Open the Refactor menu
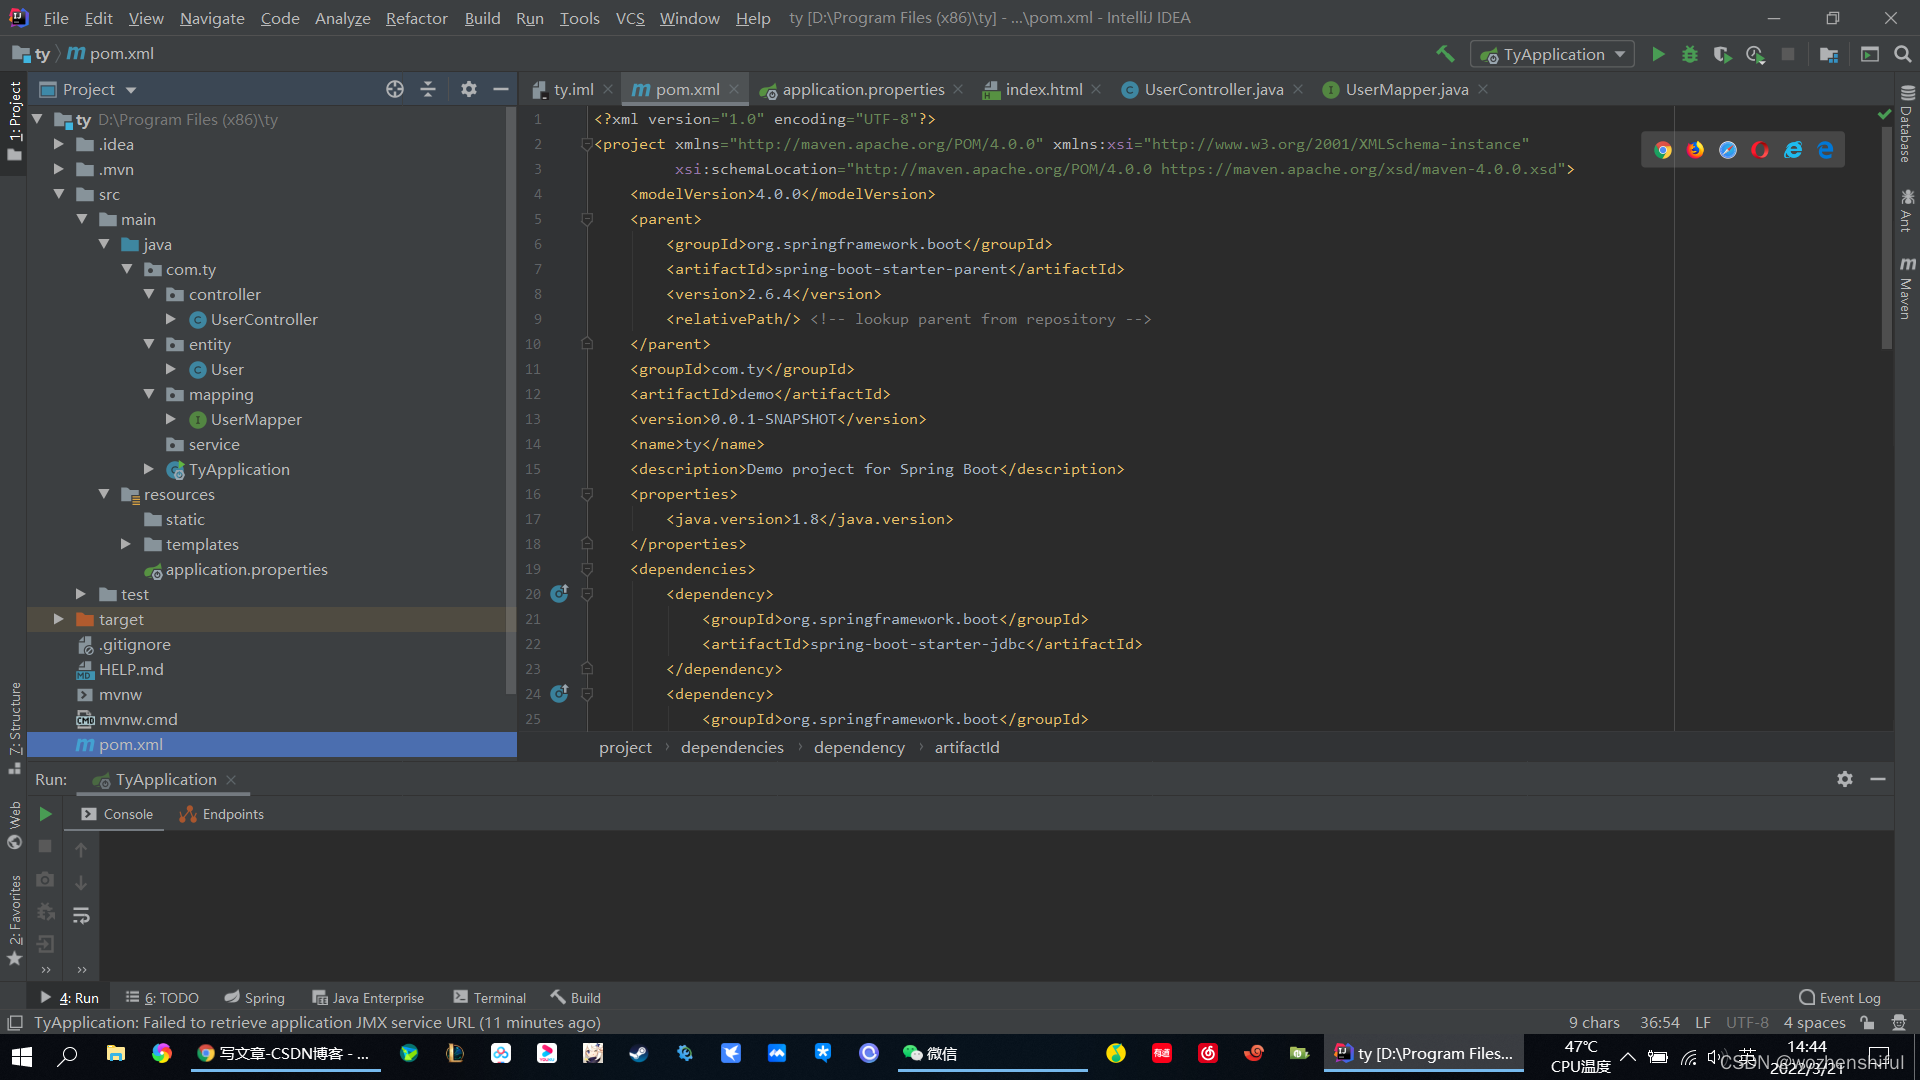The image size is (1920, 1080). [x=416, y=18]
